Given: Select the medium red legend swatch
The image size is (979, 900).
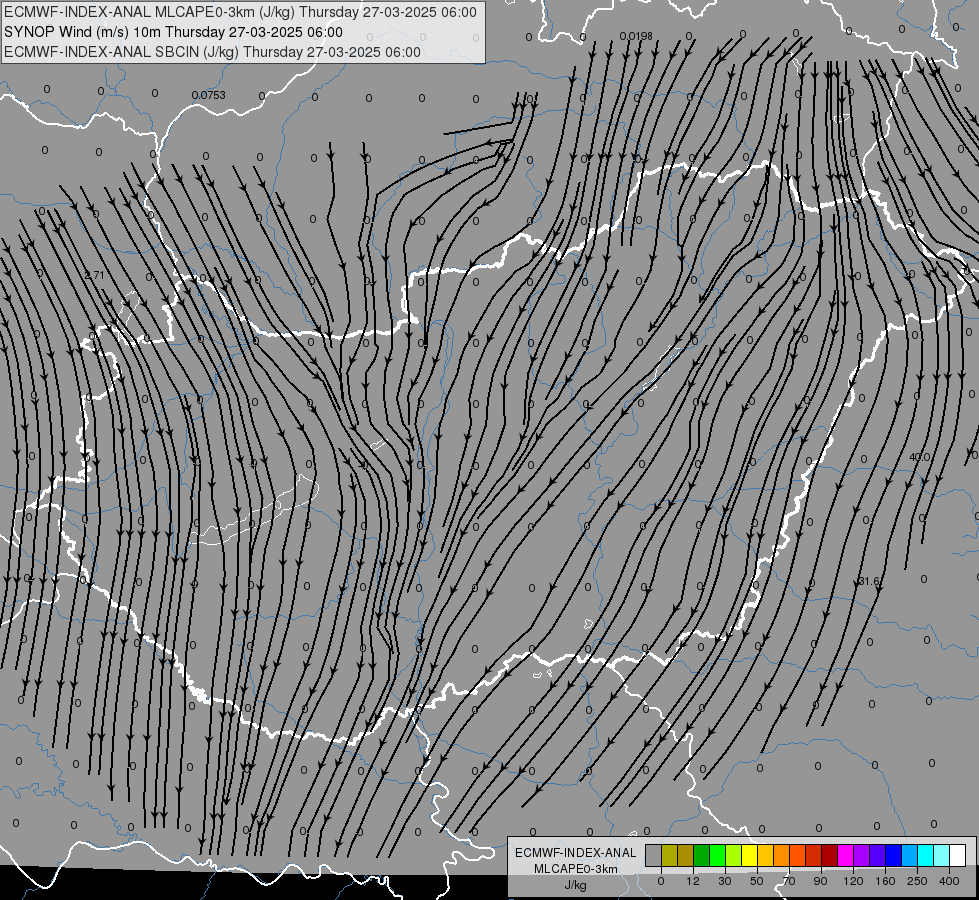Looking at the screenshot, I should [x=814, y=855].
